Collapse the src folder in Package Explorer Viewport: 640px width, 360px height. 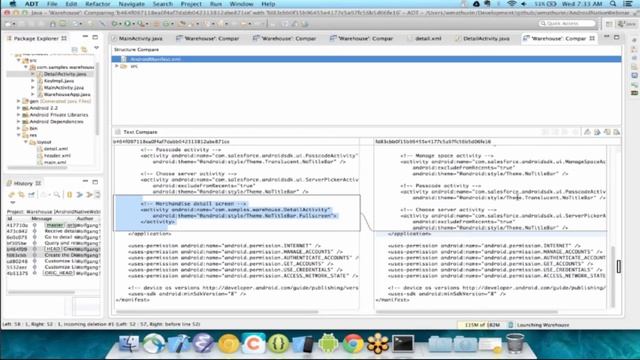point(19,60)
